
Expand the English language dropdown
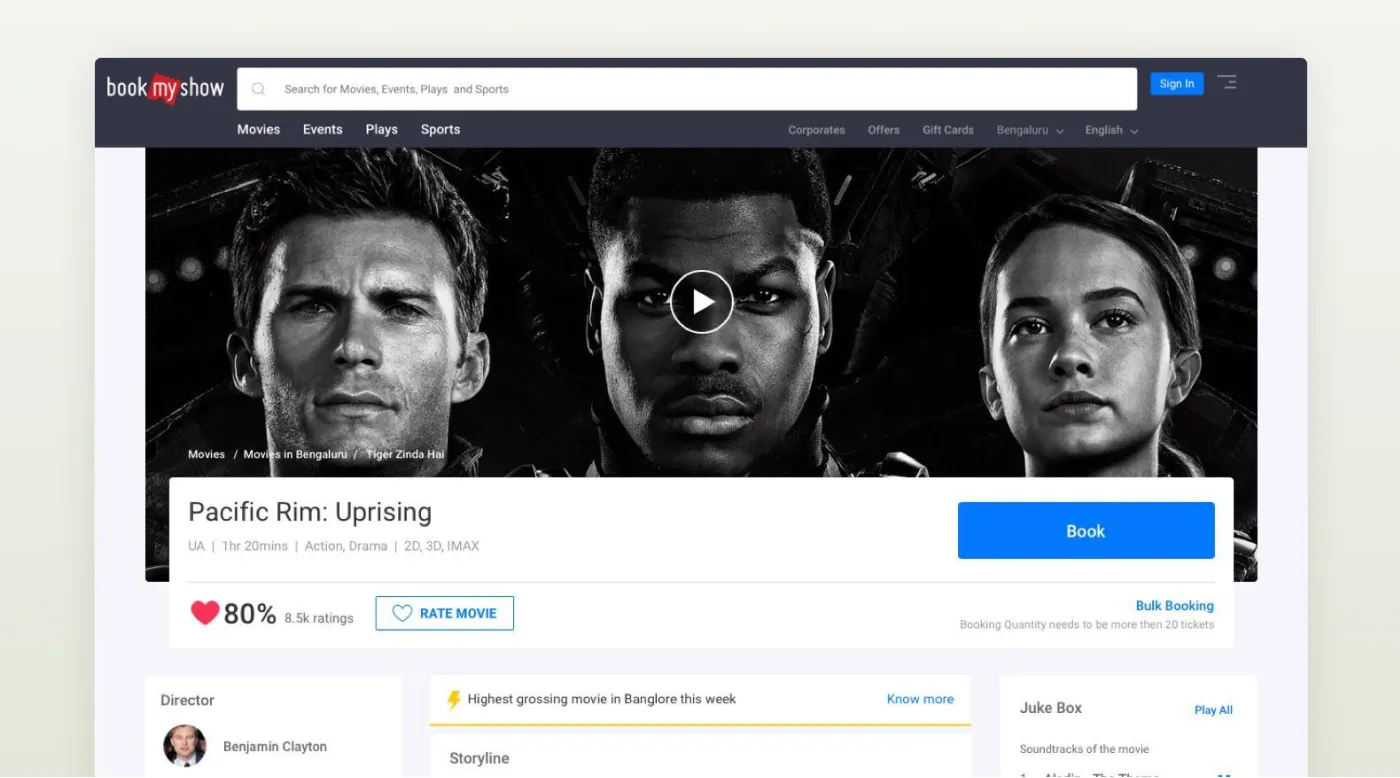[1112, 130]
